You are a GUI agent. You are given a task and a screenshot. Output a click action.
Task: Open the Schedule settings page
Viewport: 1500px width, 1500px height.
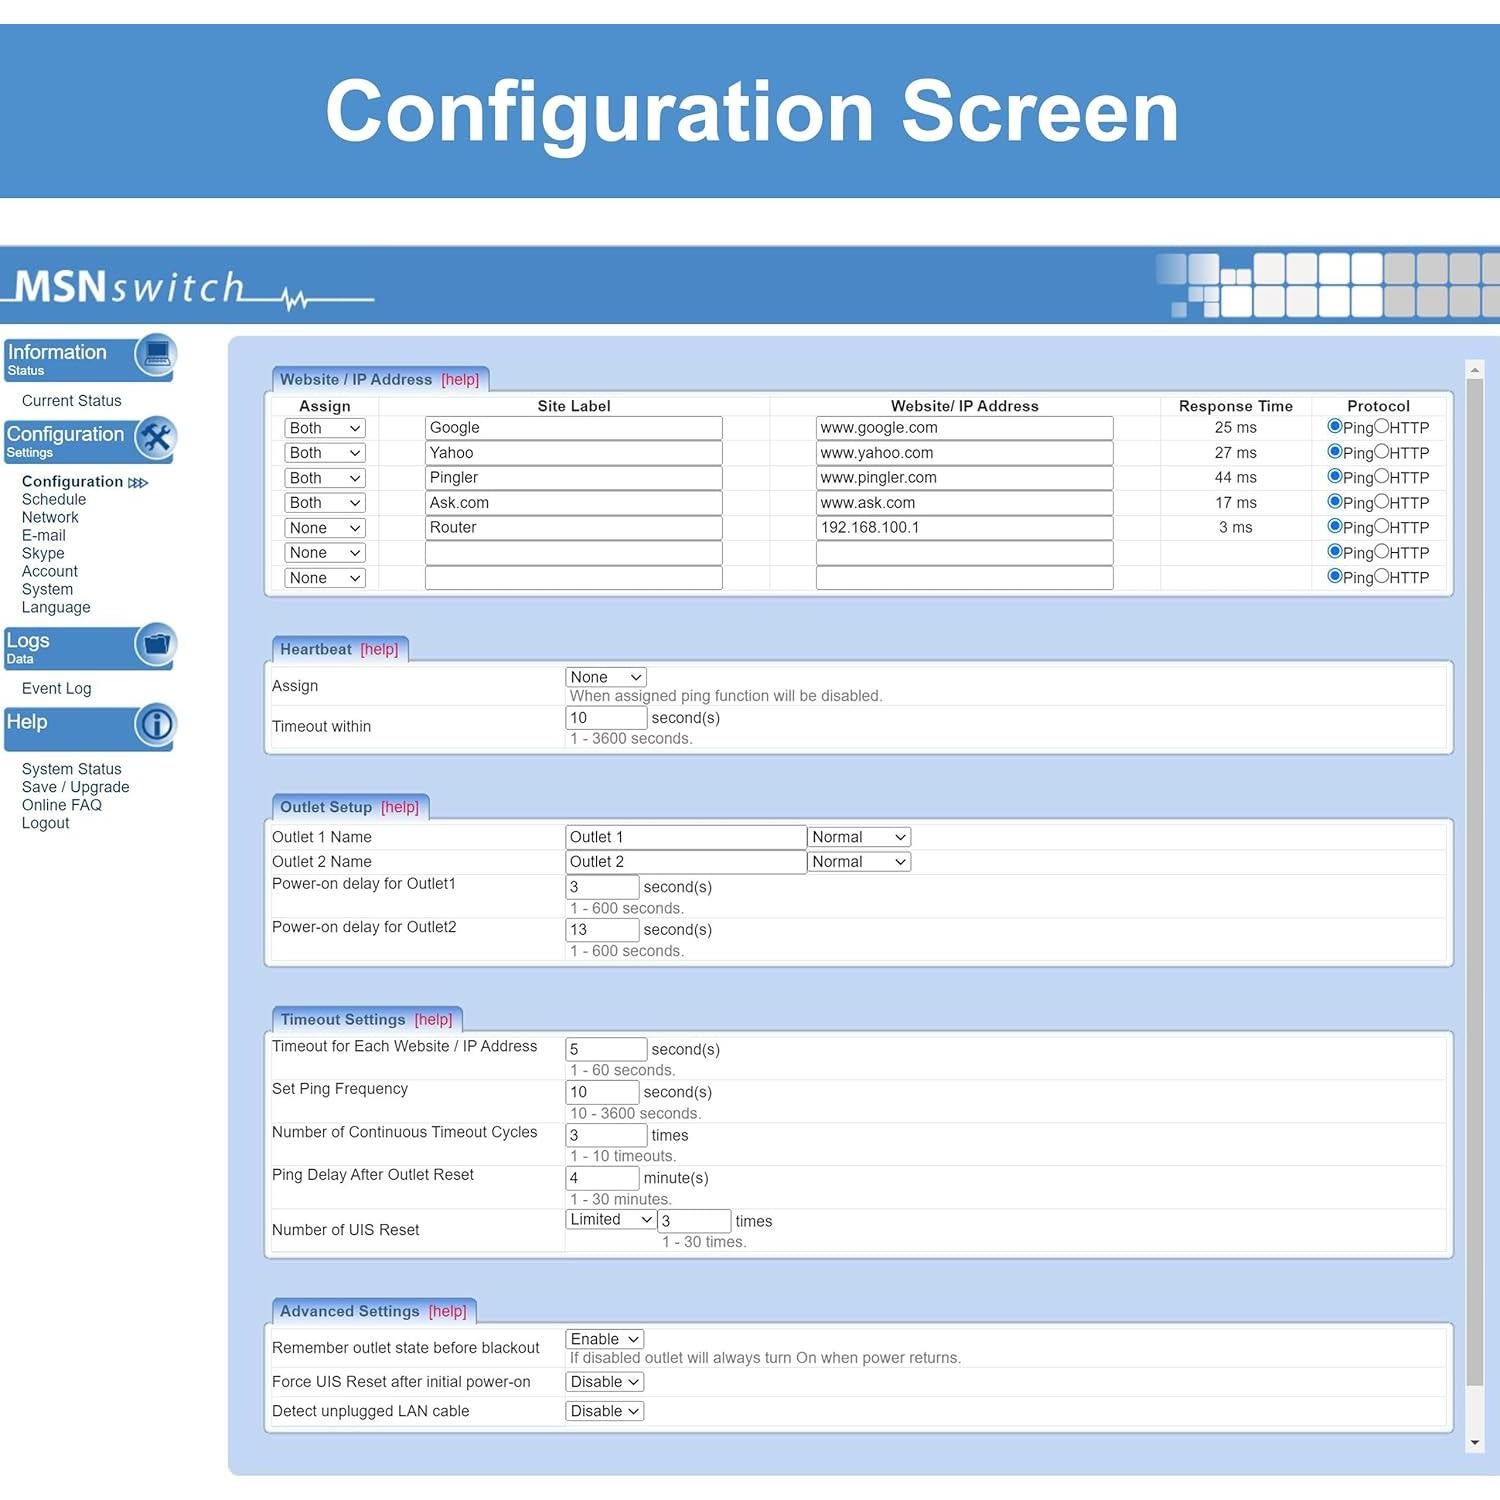pyautogui.click(x=54, y=500)
